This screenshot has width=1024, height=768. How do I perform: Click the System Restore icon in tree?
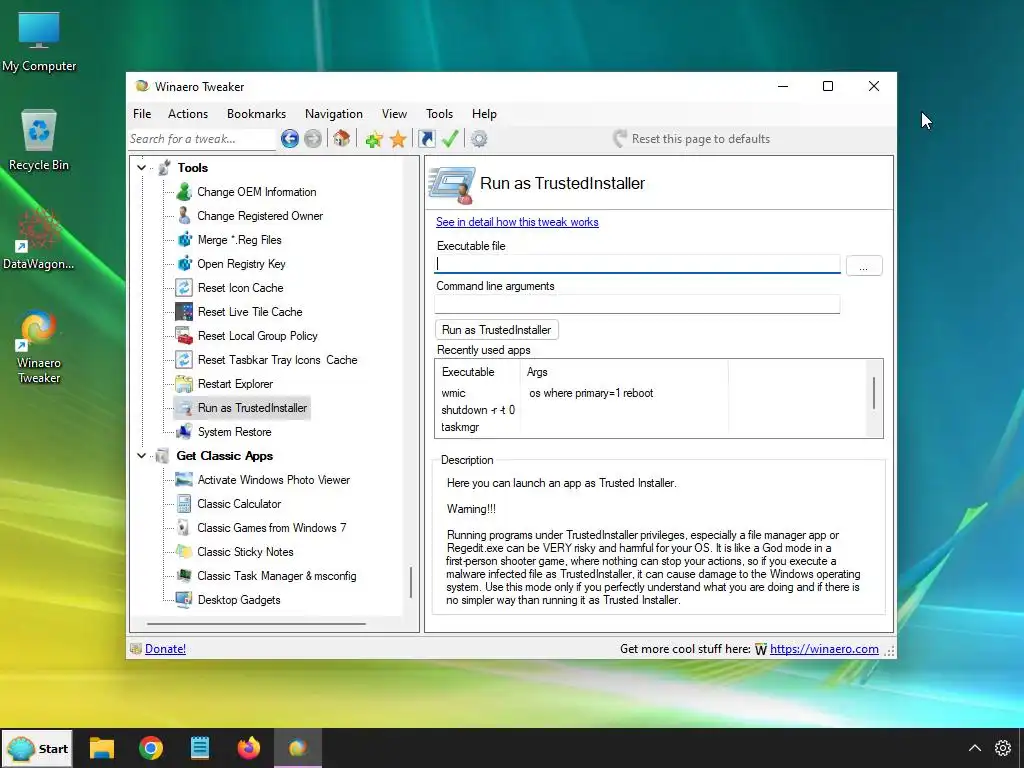tap(184, 432)
